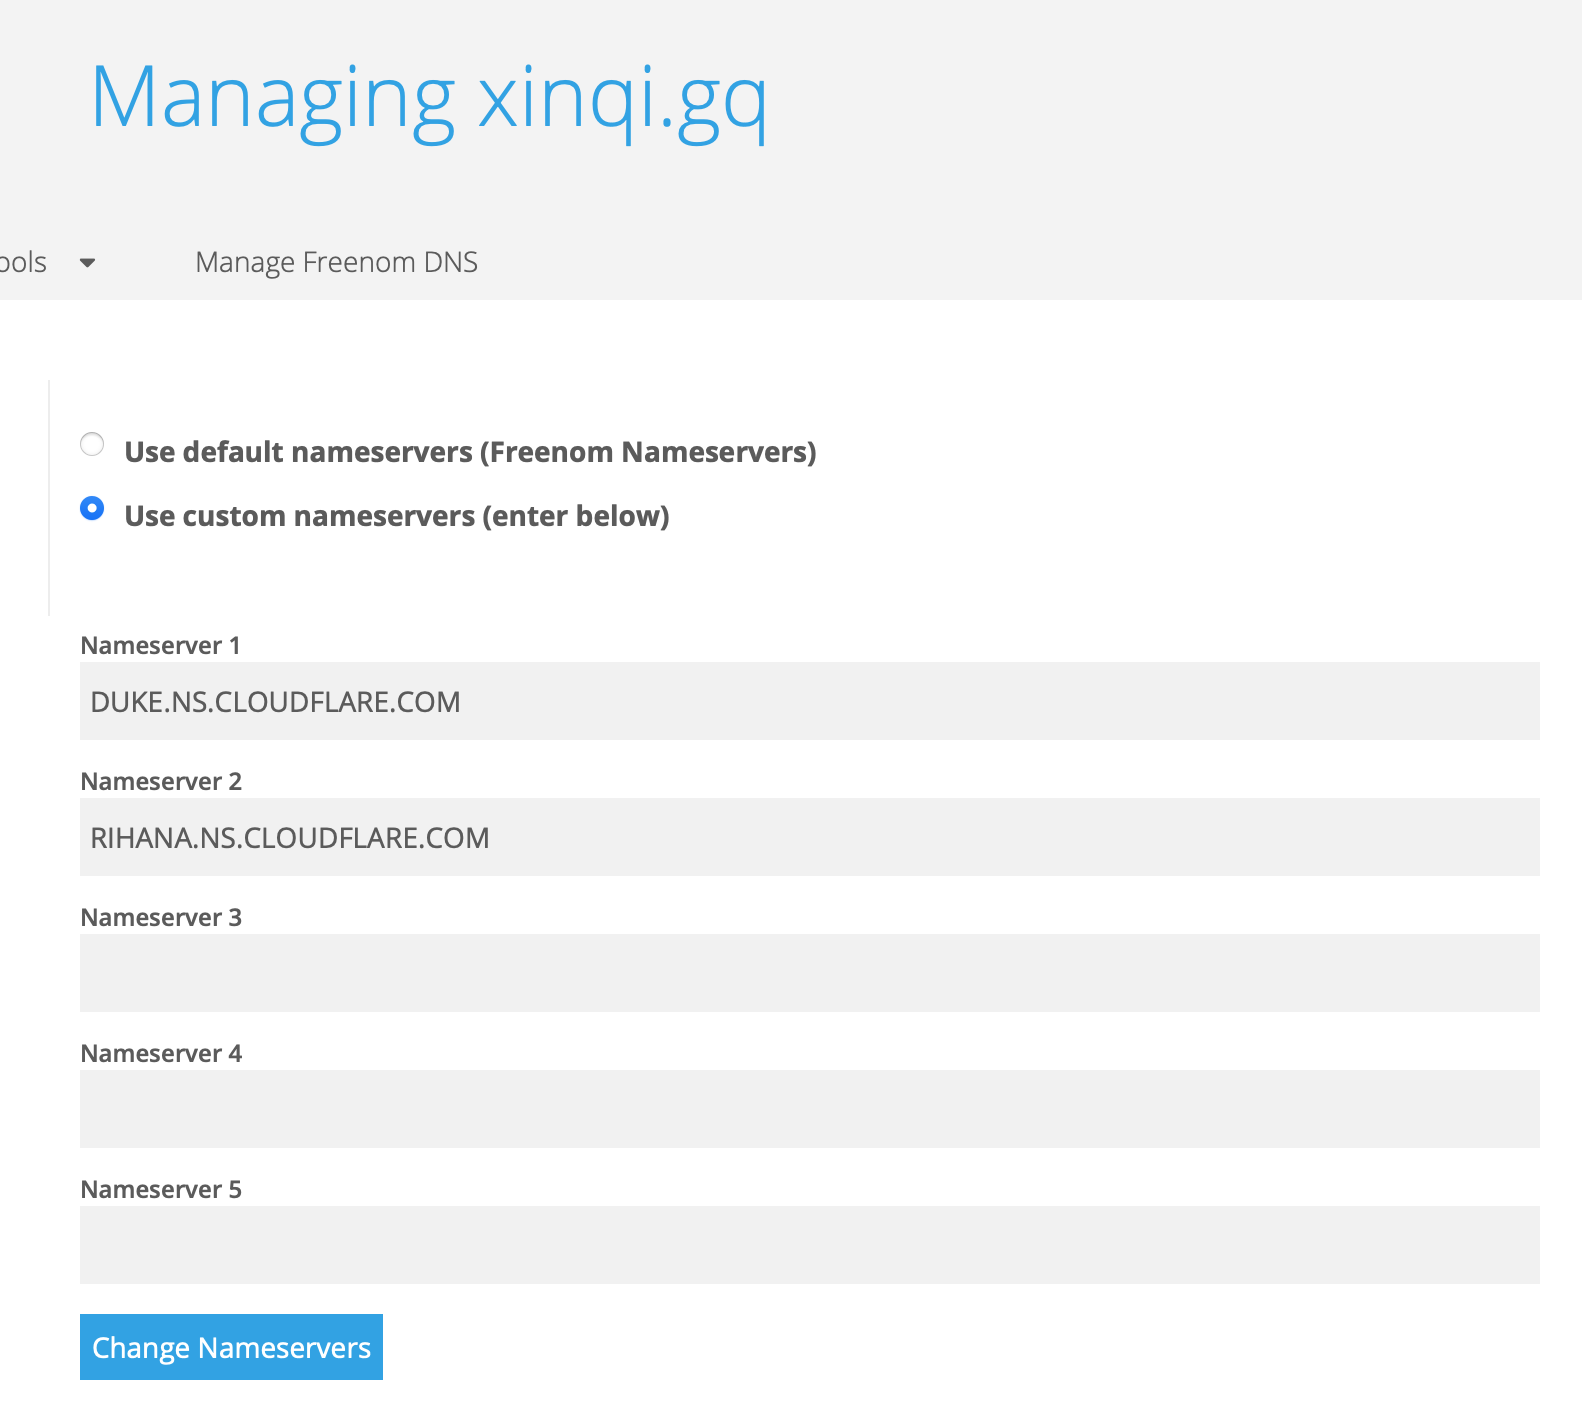The height and width of the screenshot is (1428, 1582).
Task: Click the Use default nameservers label text
Action: pyautogui.click(x=470, y=452)
